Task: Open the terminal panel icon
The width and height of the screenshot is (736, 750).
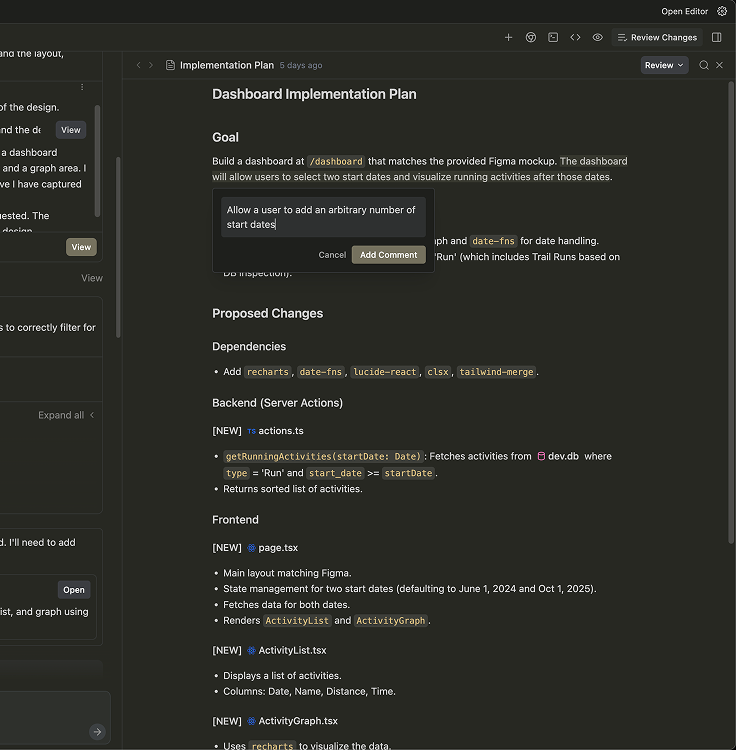Action: [553, 37]
